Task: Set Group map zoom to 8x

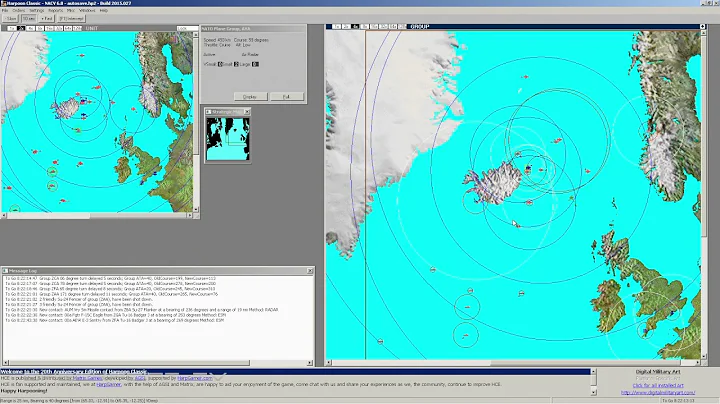Action: click(x=365, y=27)
